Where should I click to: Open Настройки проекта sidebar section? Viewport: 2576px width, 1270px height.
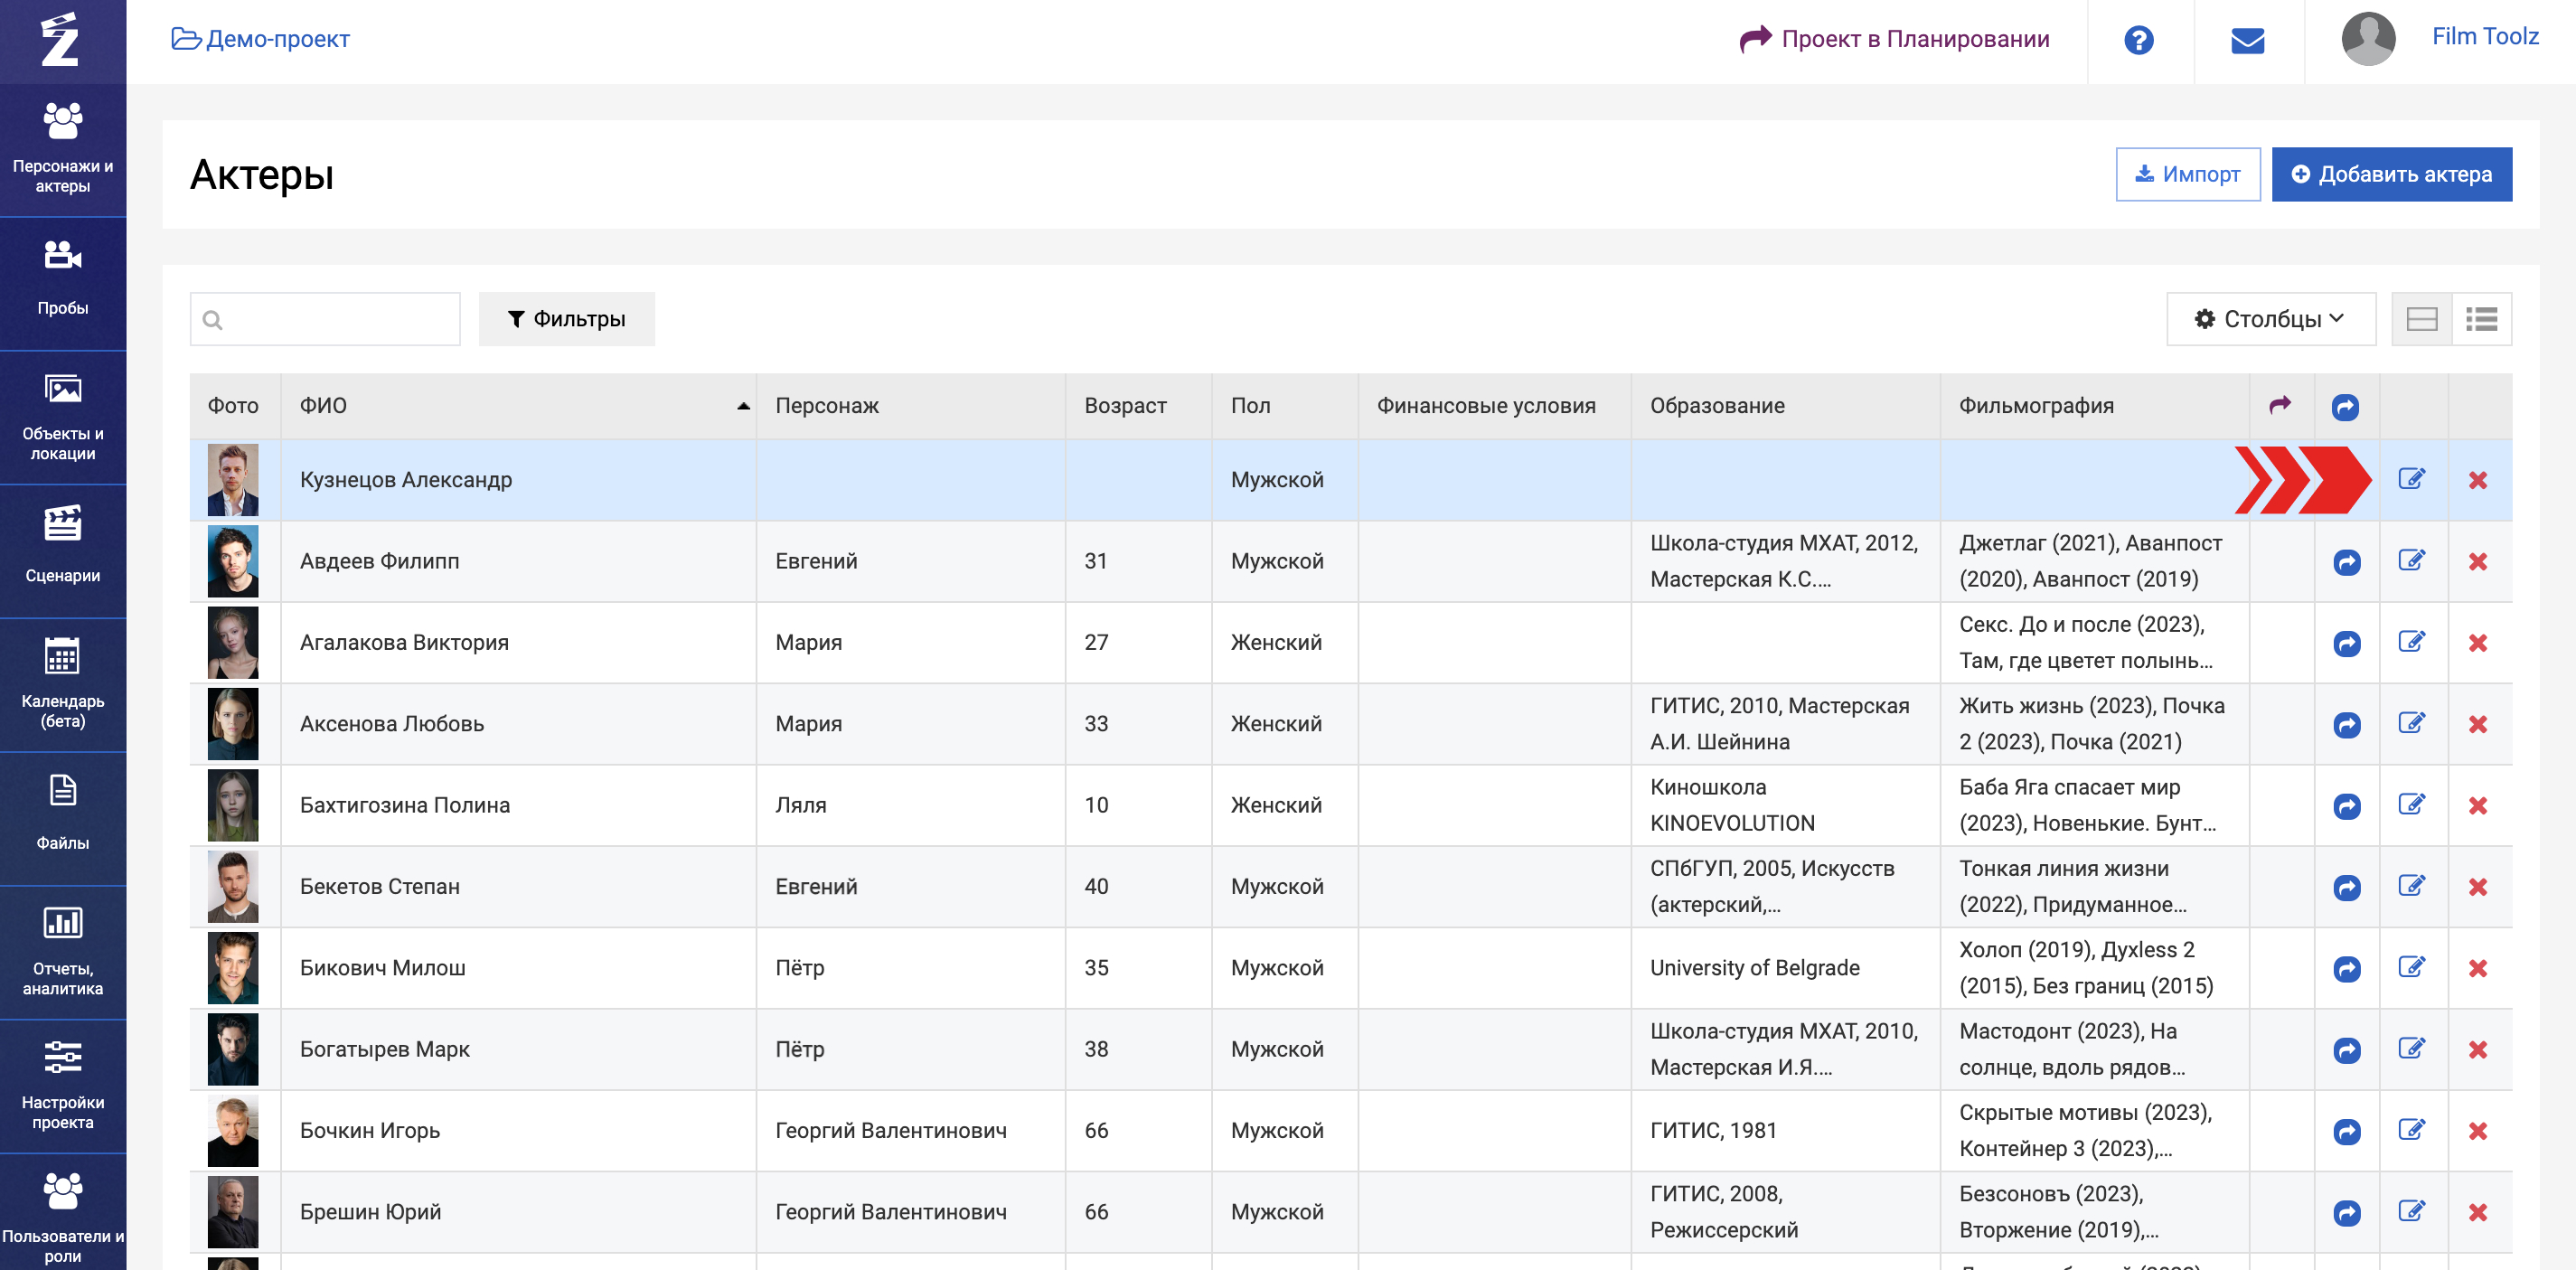click(63, 1087)
